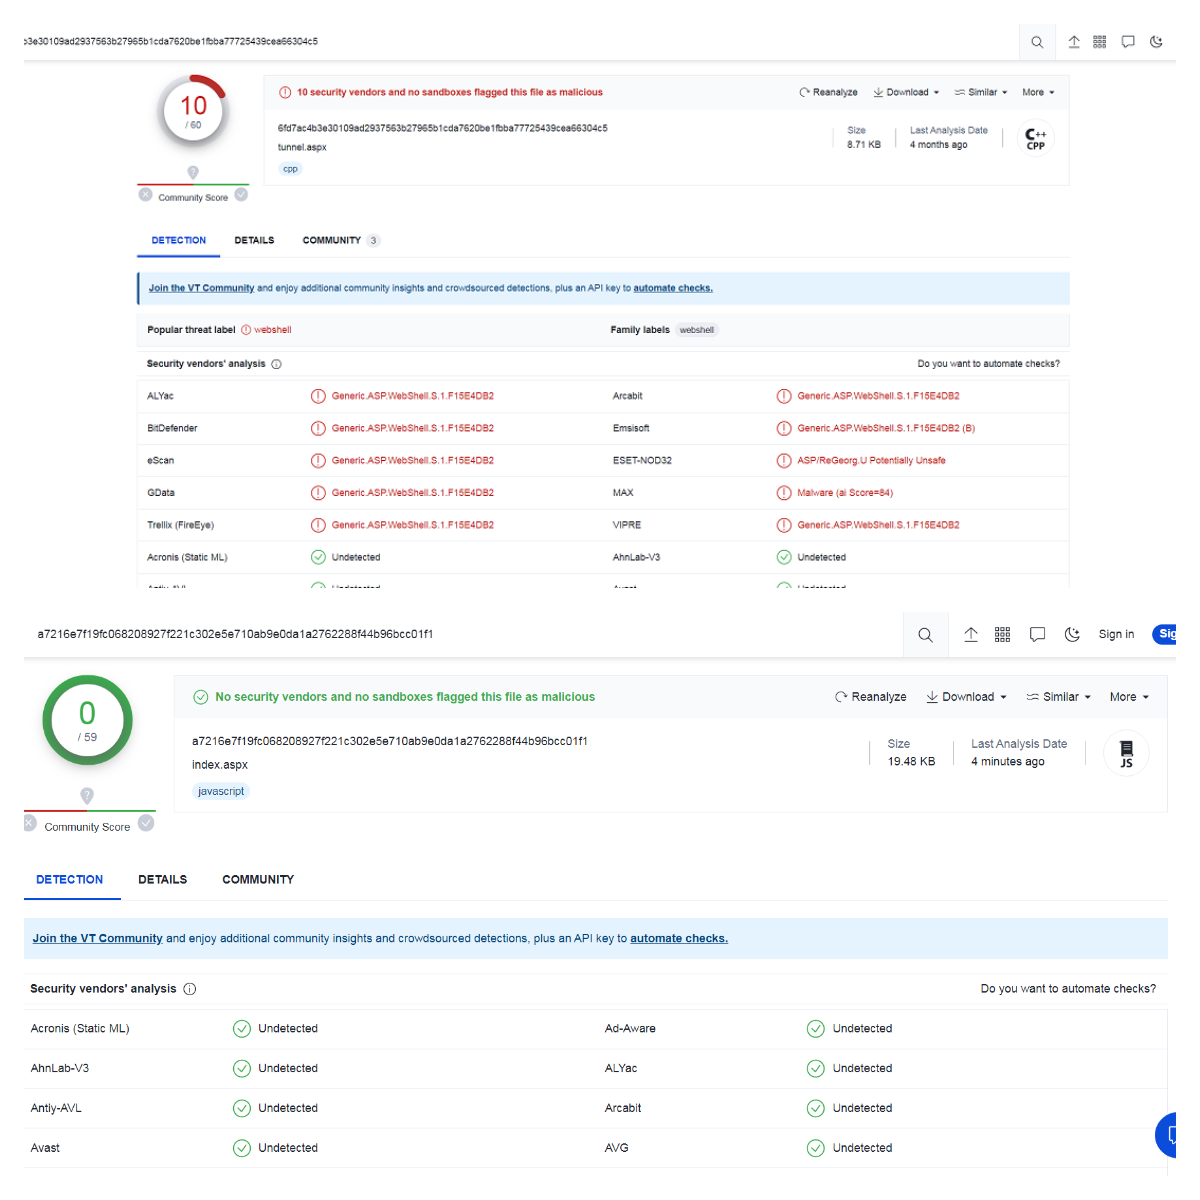Click the javascript tag
Image resolution: width=1200 pixels, height=1200 pixels.
click(221, 792)
